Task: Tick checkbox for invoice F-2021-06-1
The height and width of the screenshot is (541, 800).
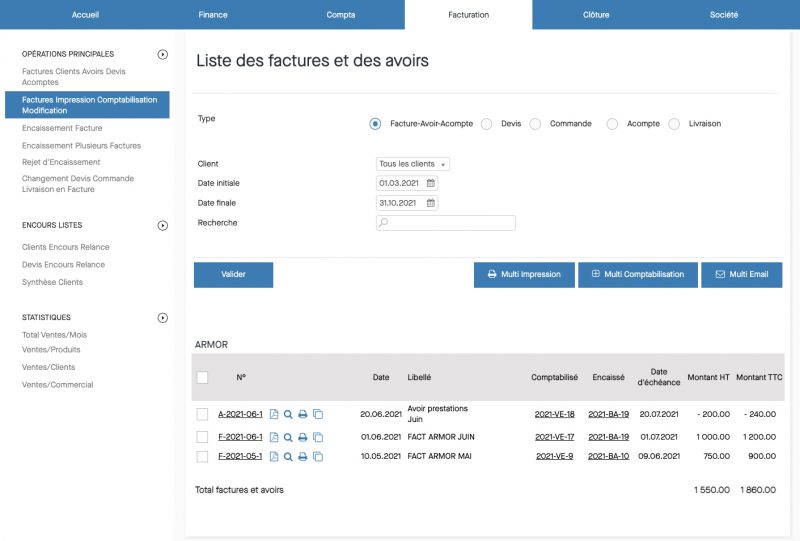Action: (x=203, y=437)
